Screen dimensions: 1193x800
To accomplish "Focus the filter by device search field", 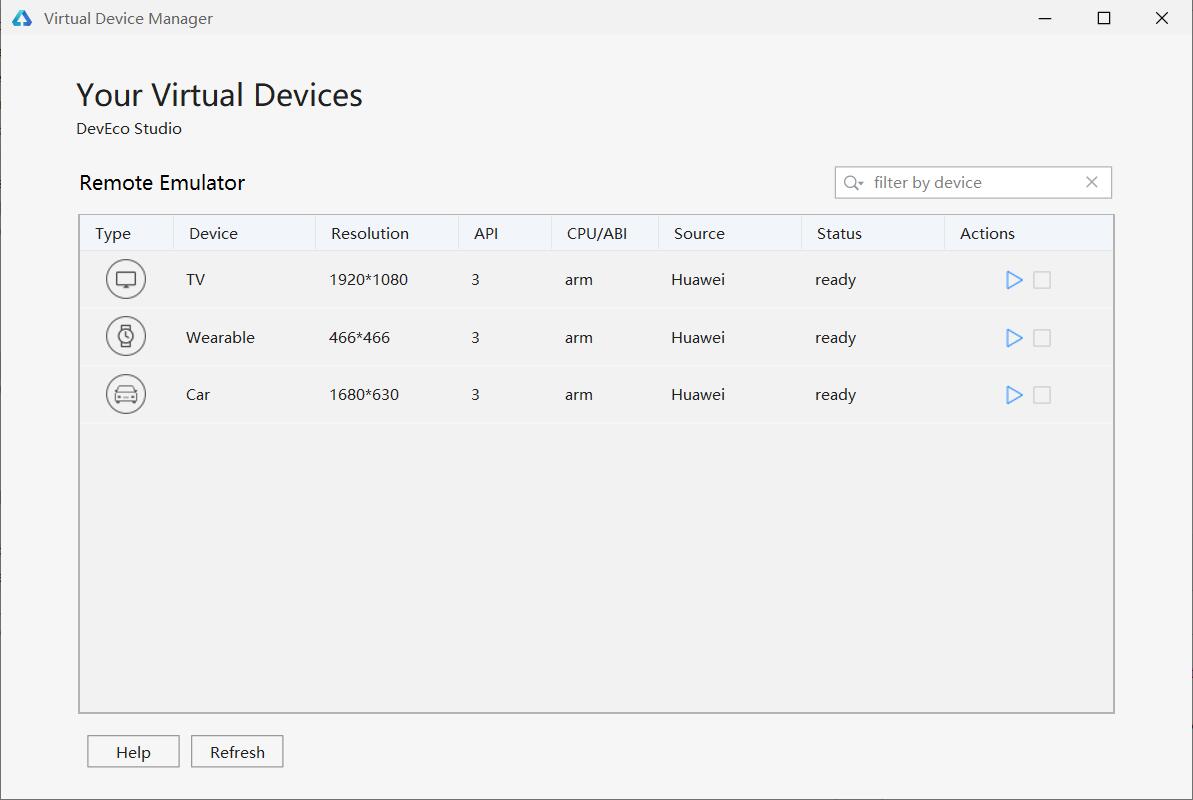I will [x=973, y=183].
